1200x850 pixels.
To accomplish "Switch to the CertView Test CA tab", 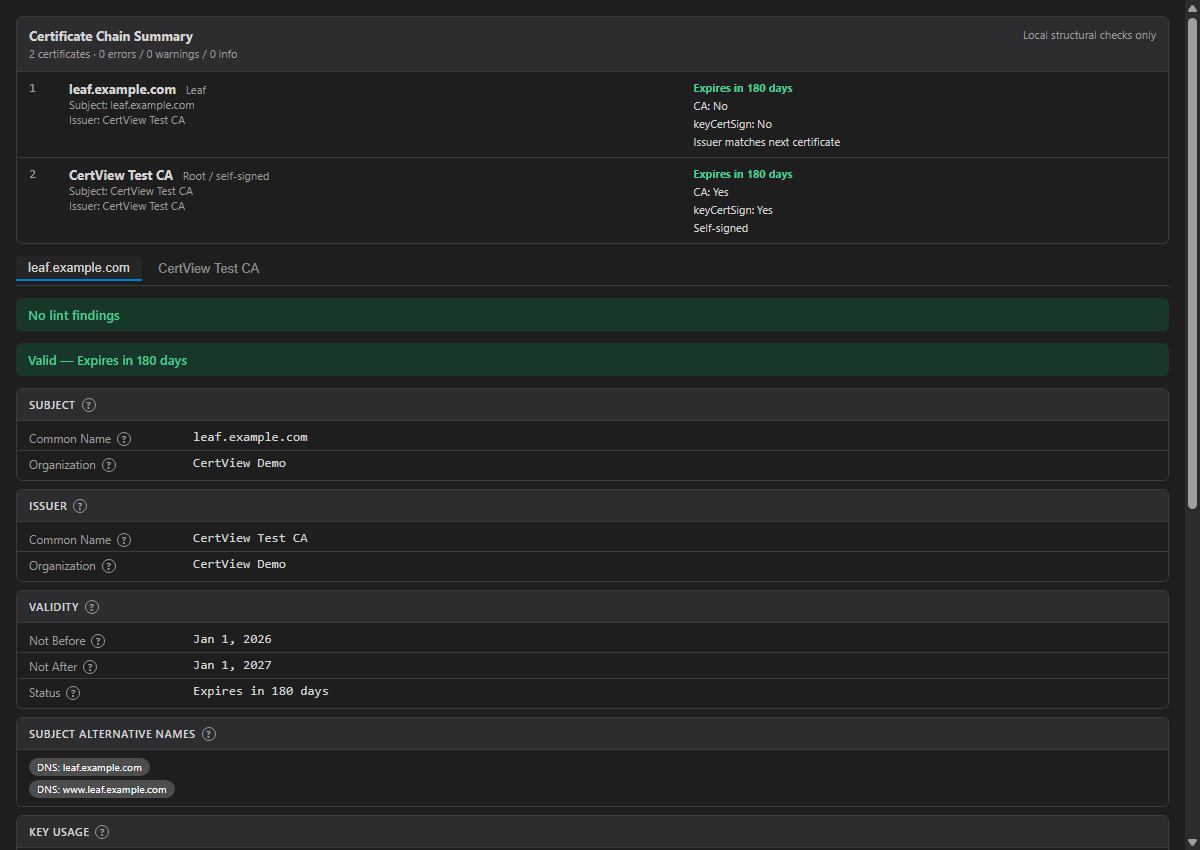I will [x=209, y=268].
